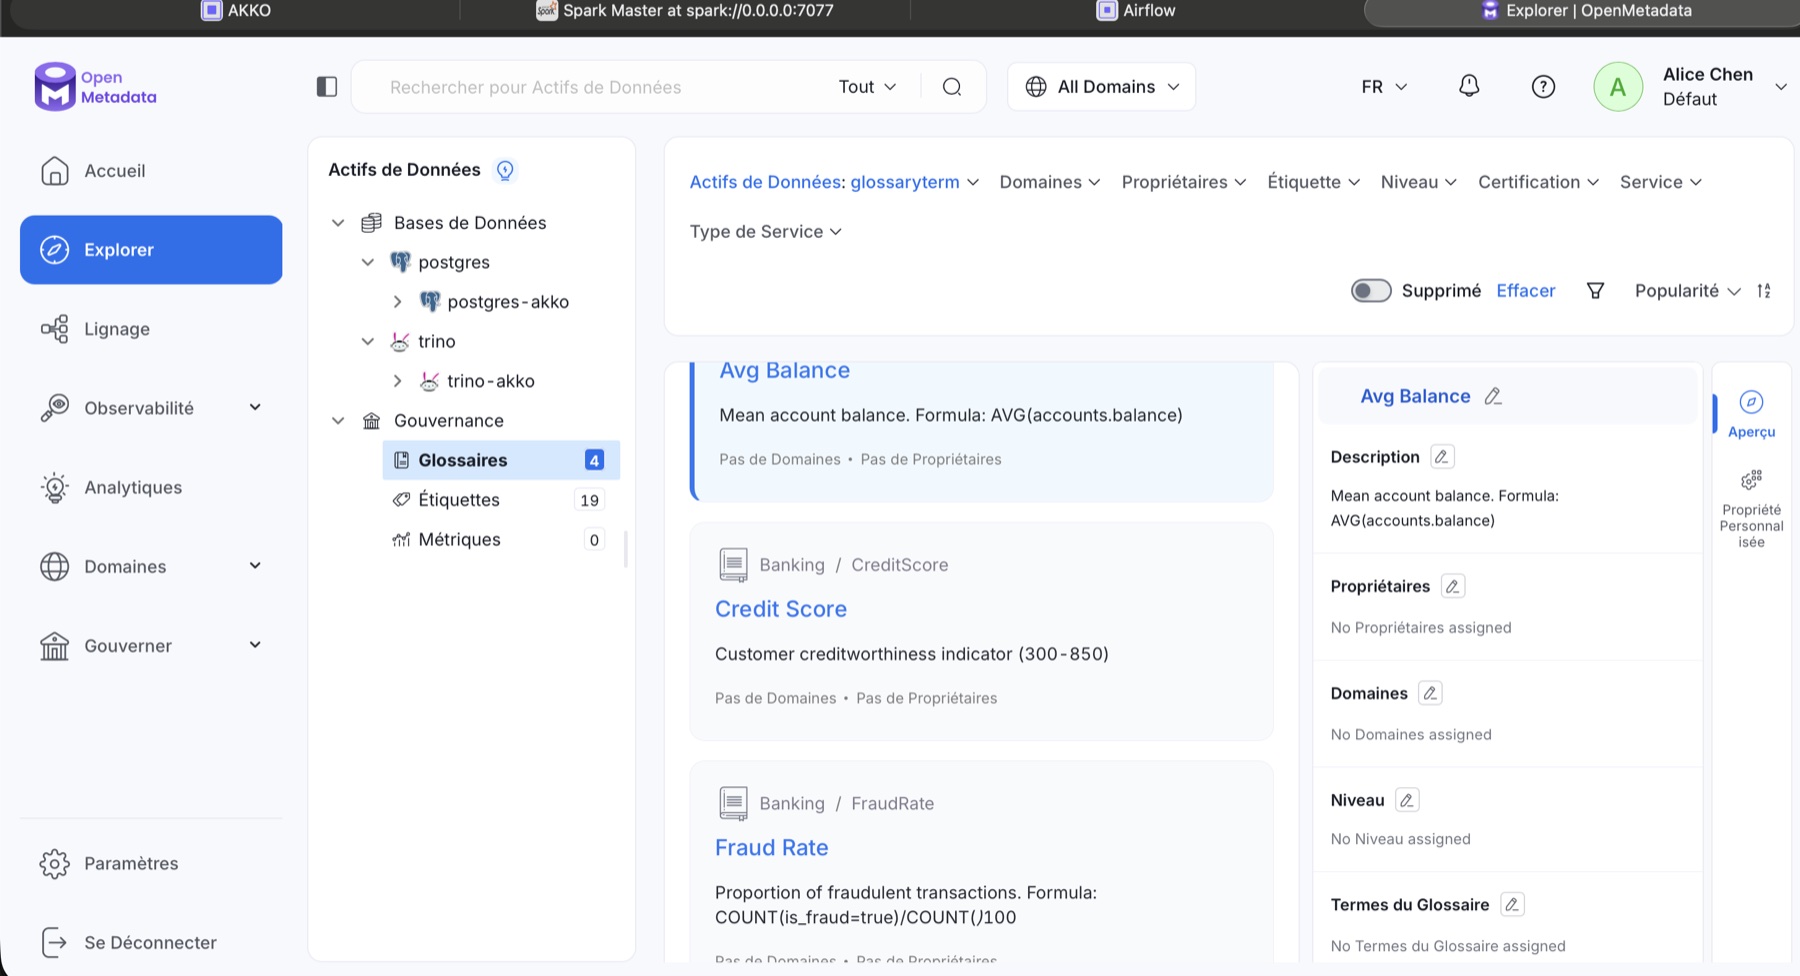Open the advanced filter funnel icon
Image resolution: width=1800 pixels, height=976 pixels.
[1595, 291]
